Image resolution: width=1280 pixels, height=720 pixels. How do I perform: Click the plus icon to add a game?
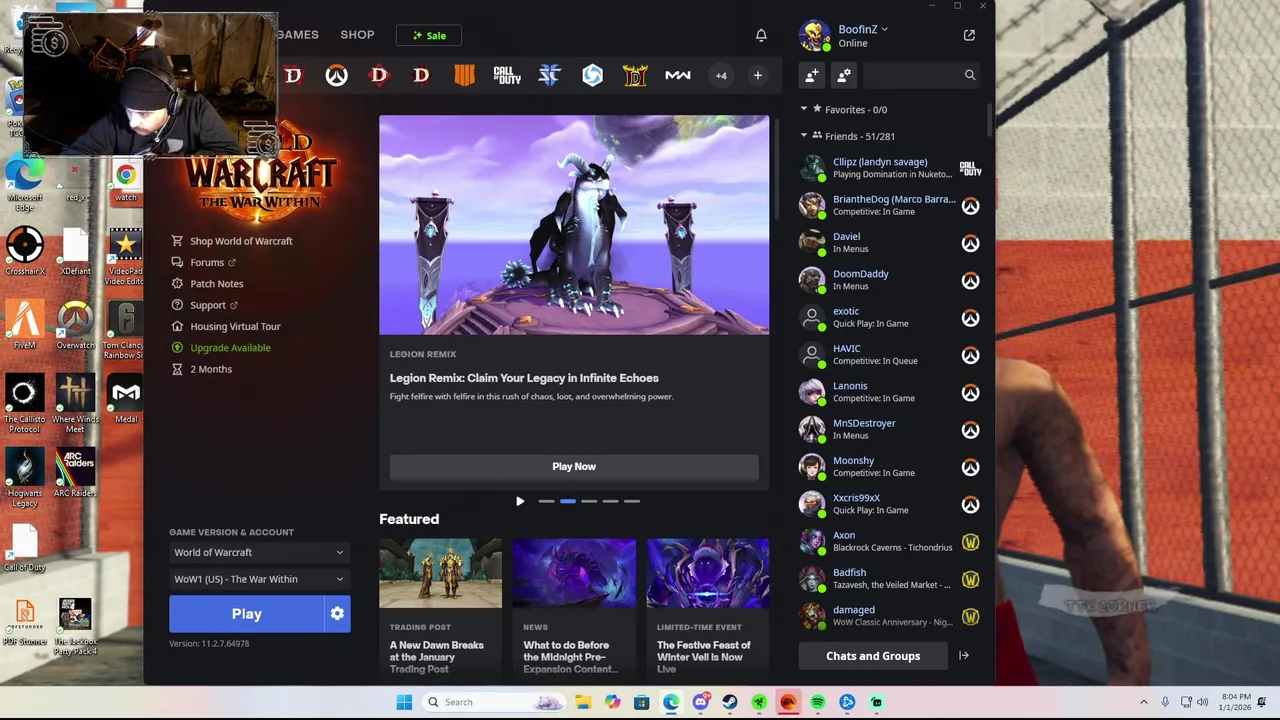point(758,75)
